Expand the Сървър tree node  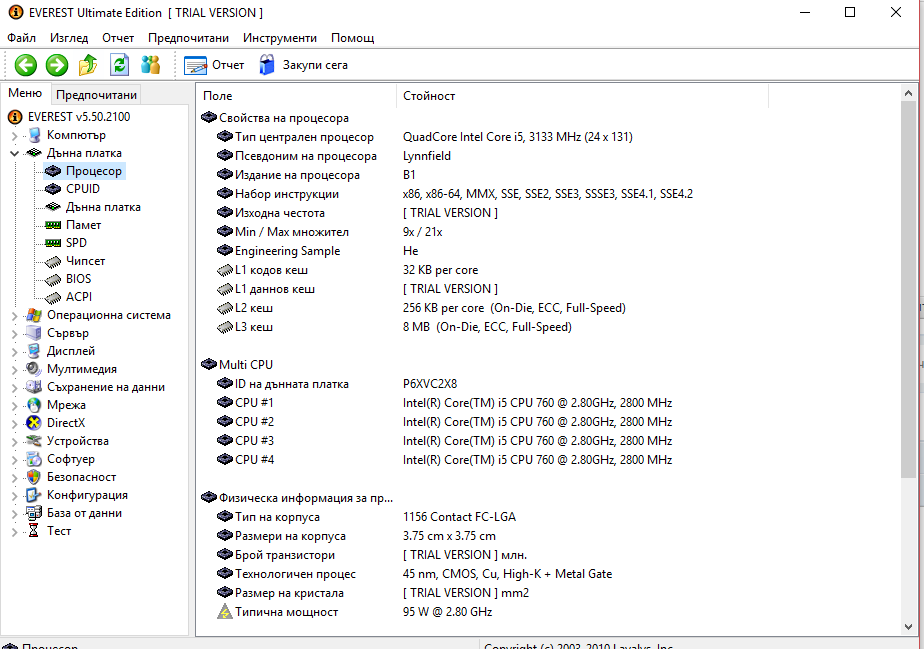(14, 334)
